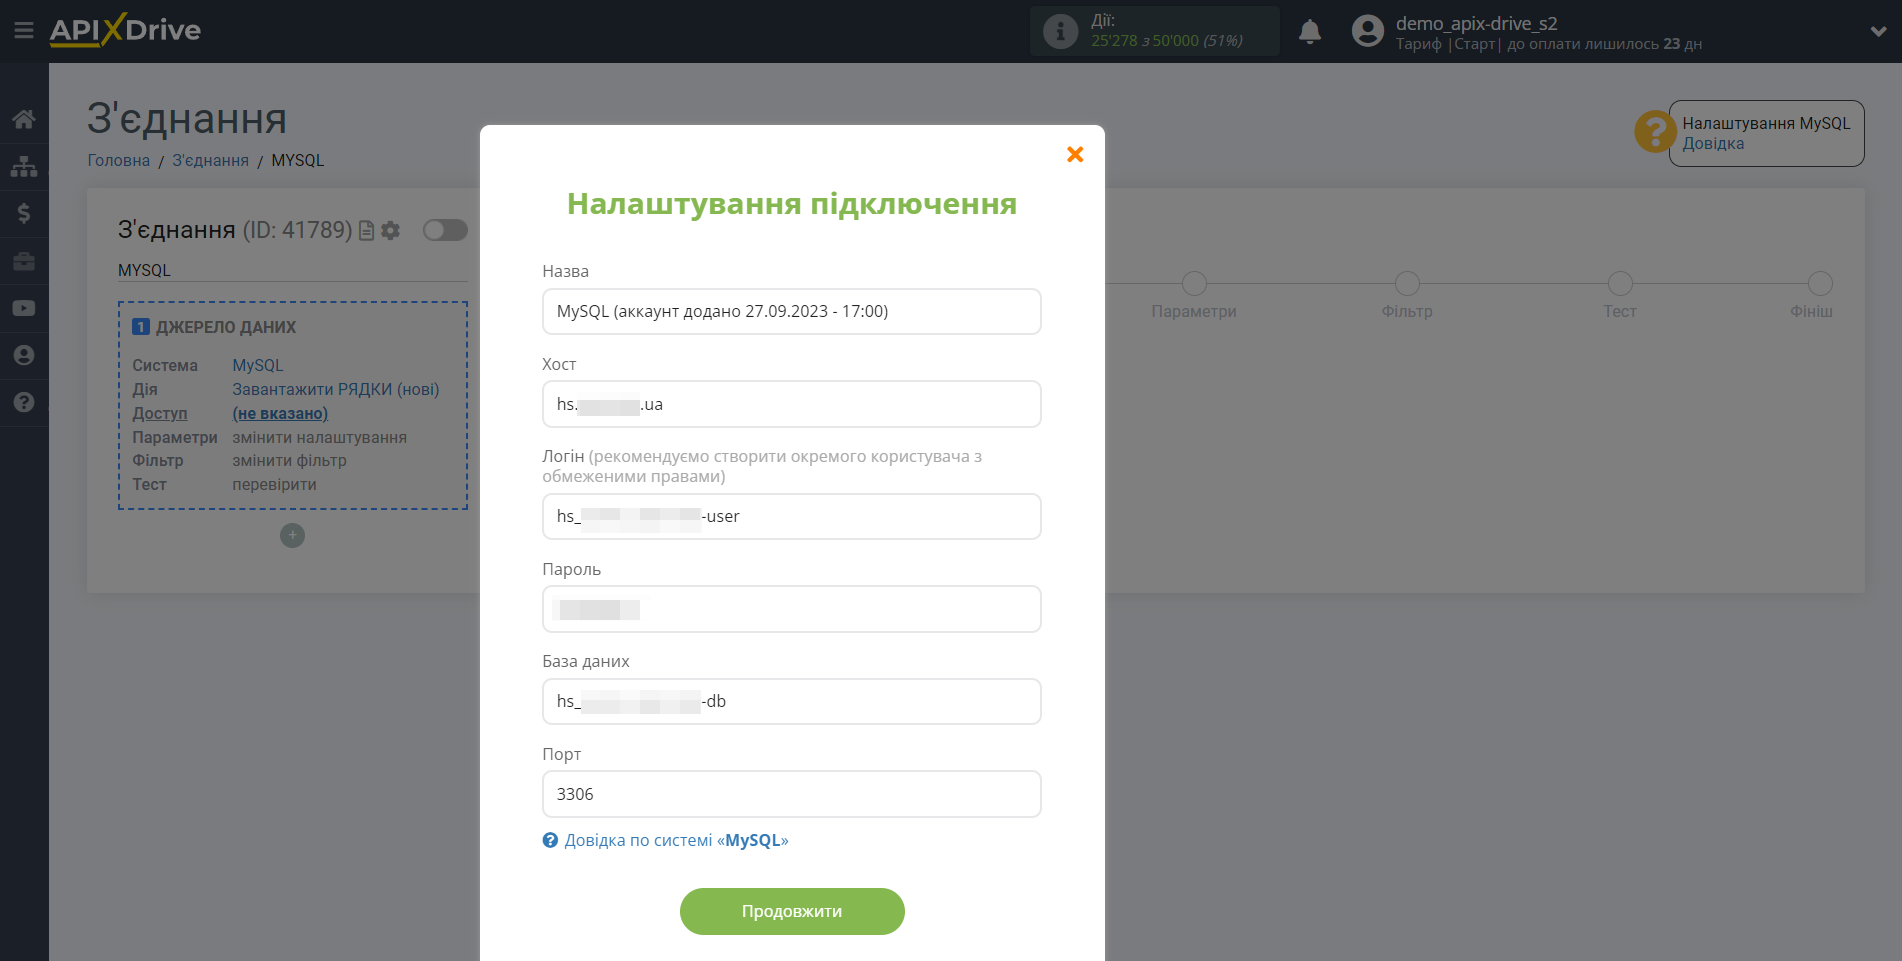
Task: Click перевірити test link
Action: coord(274,484)
